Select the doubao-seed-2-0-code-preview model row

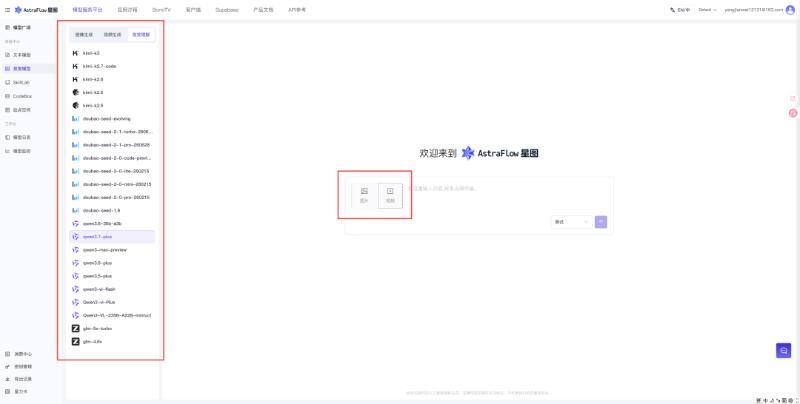(x=112, y=158)
